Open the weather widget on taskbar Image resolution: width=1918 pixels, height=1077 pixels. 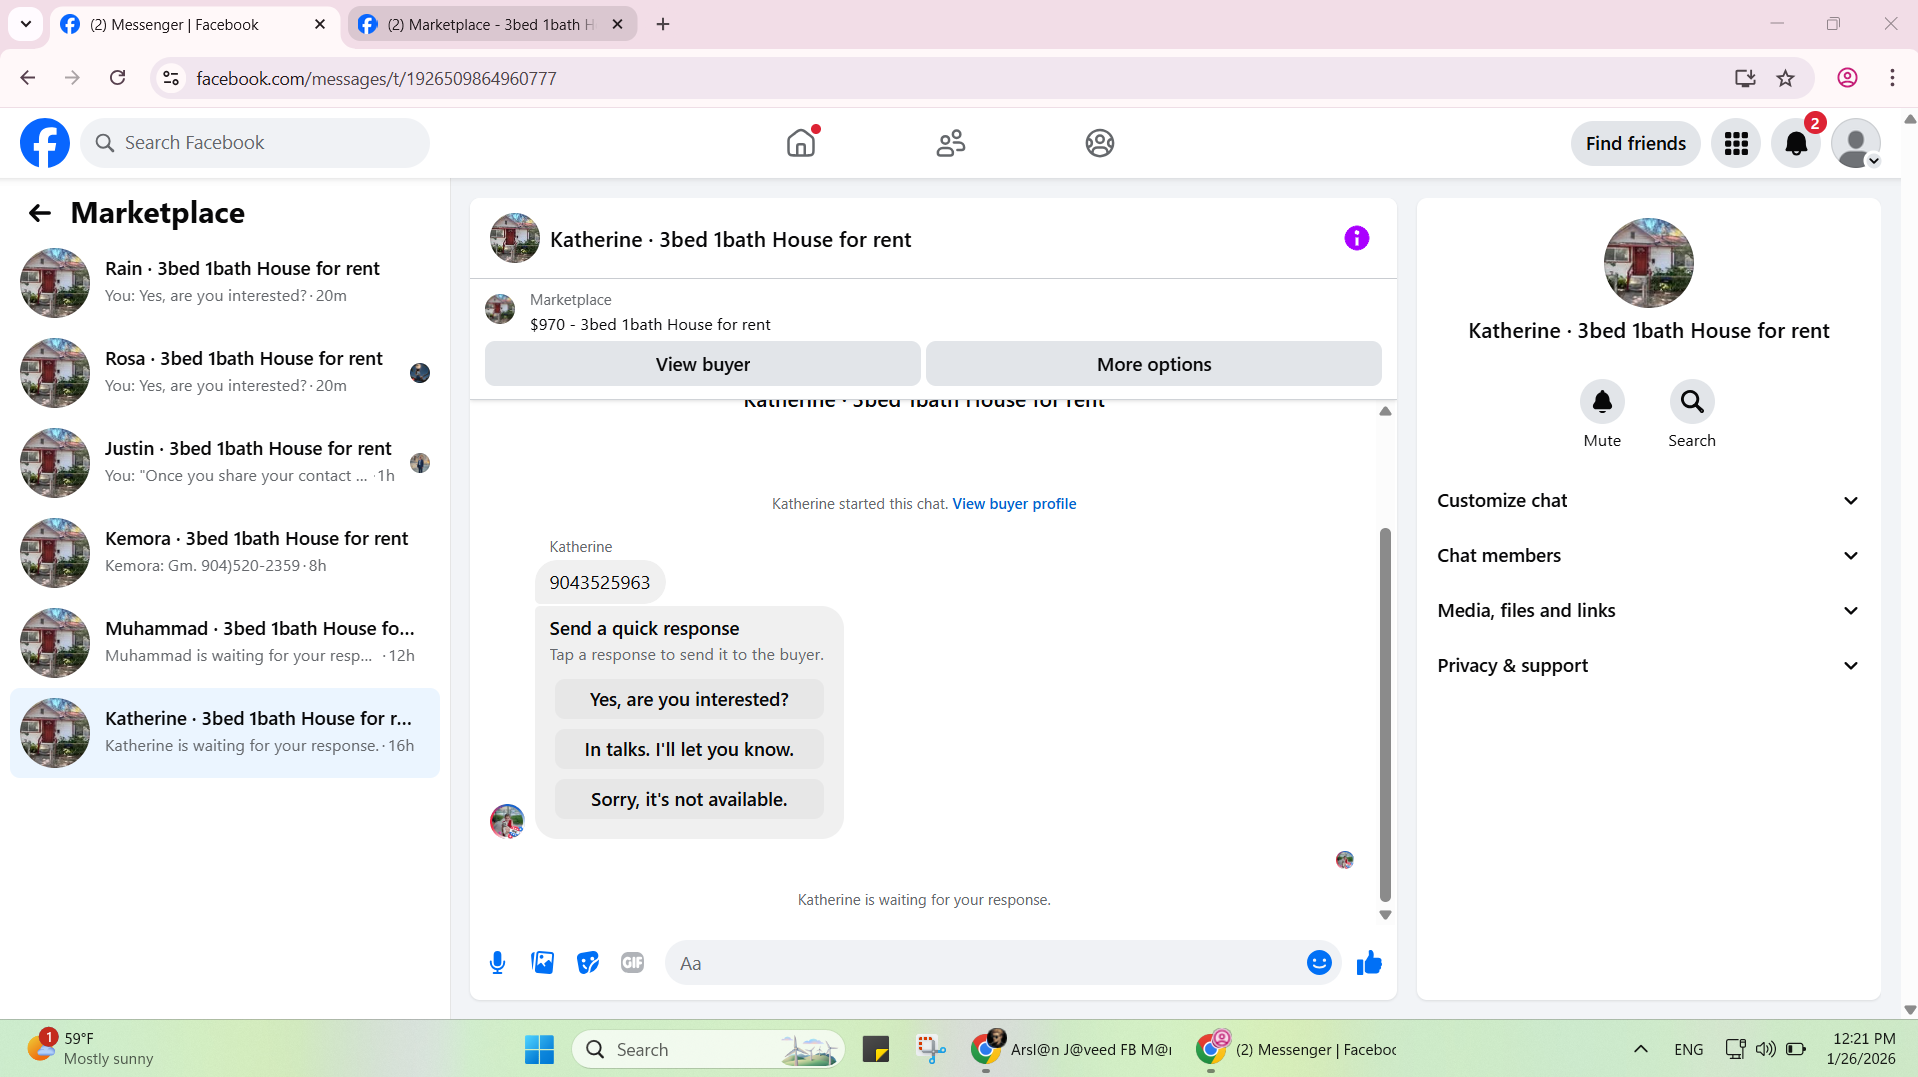90,1049
